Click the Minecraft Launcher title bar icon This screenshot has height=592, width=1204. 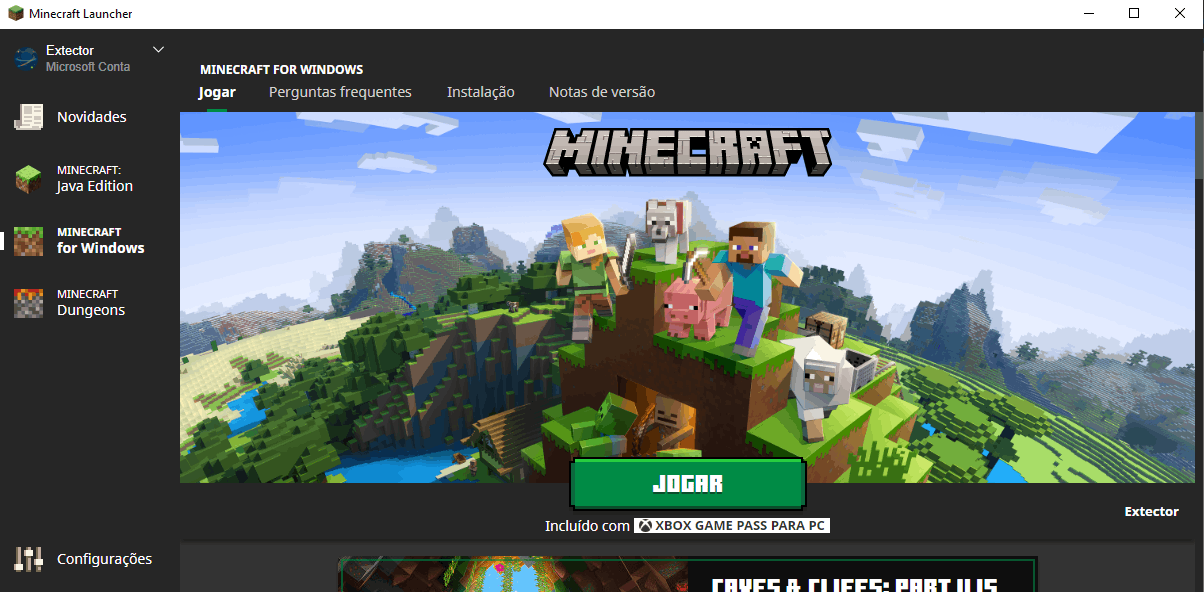(15, 14)
